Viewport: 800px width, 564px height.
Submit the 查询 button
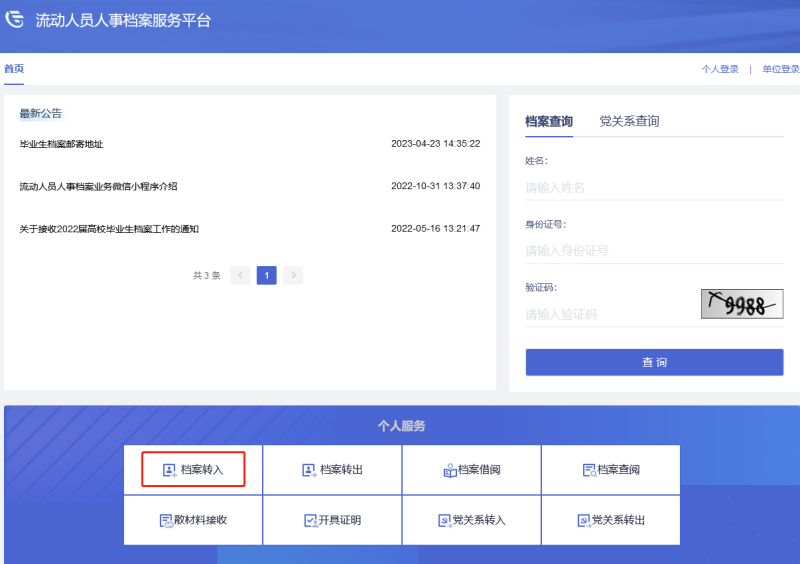click(655, 362)
